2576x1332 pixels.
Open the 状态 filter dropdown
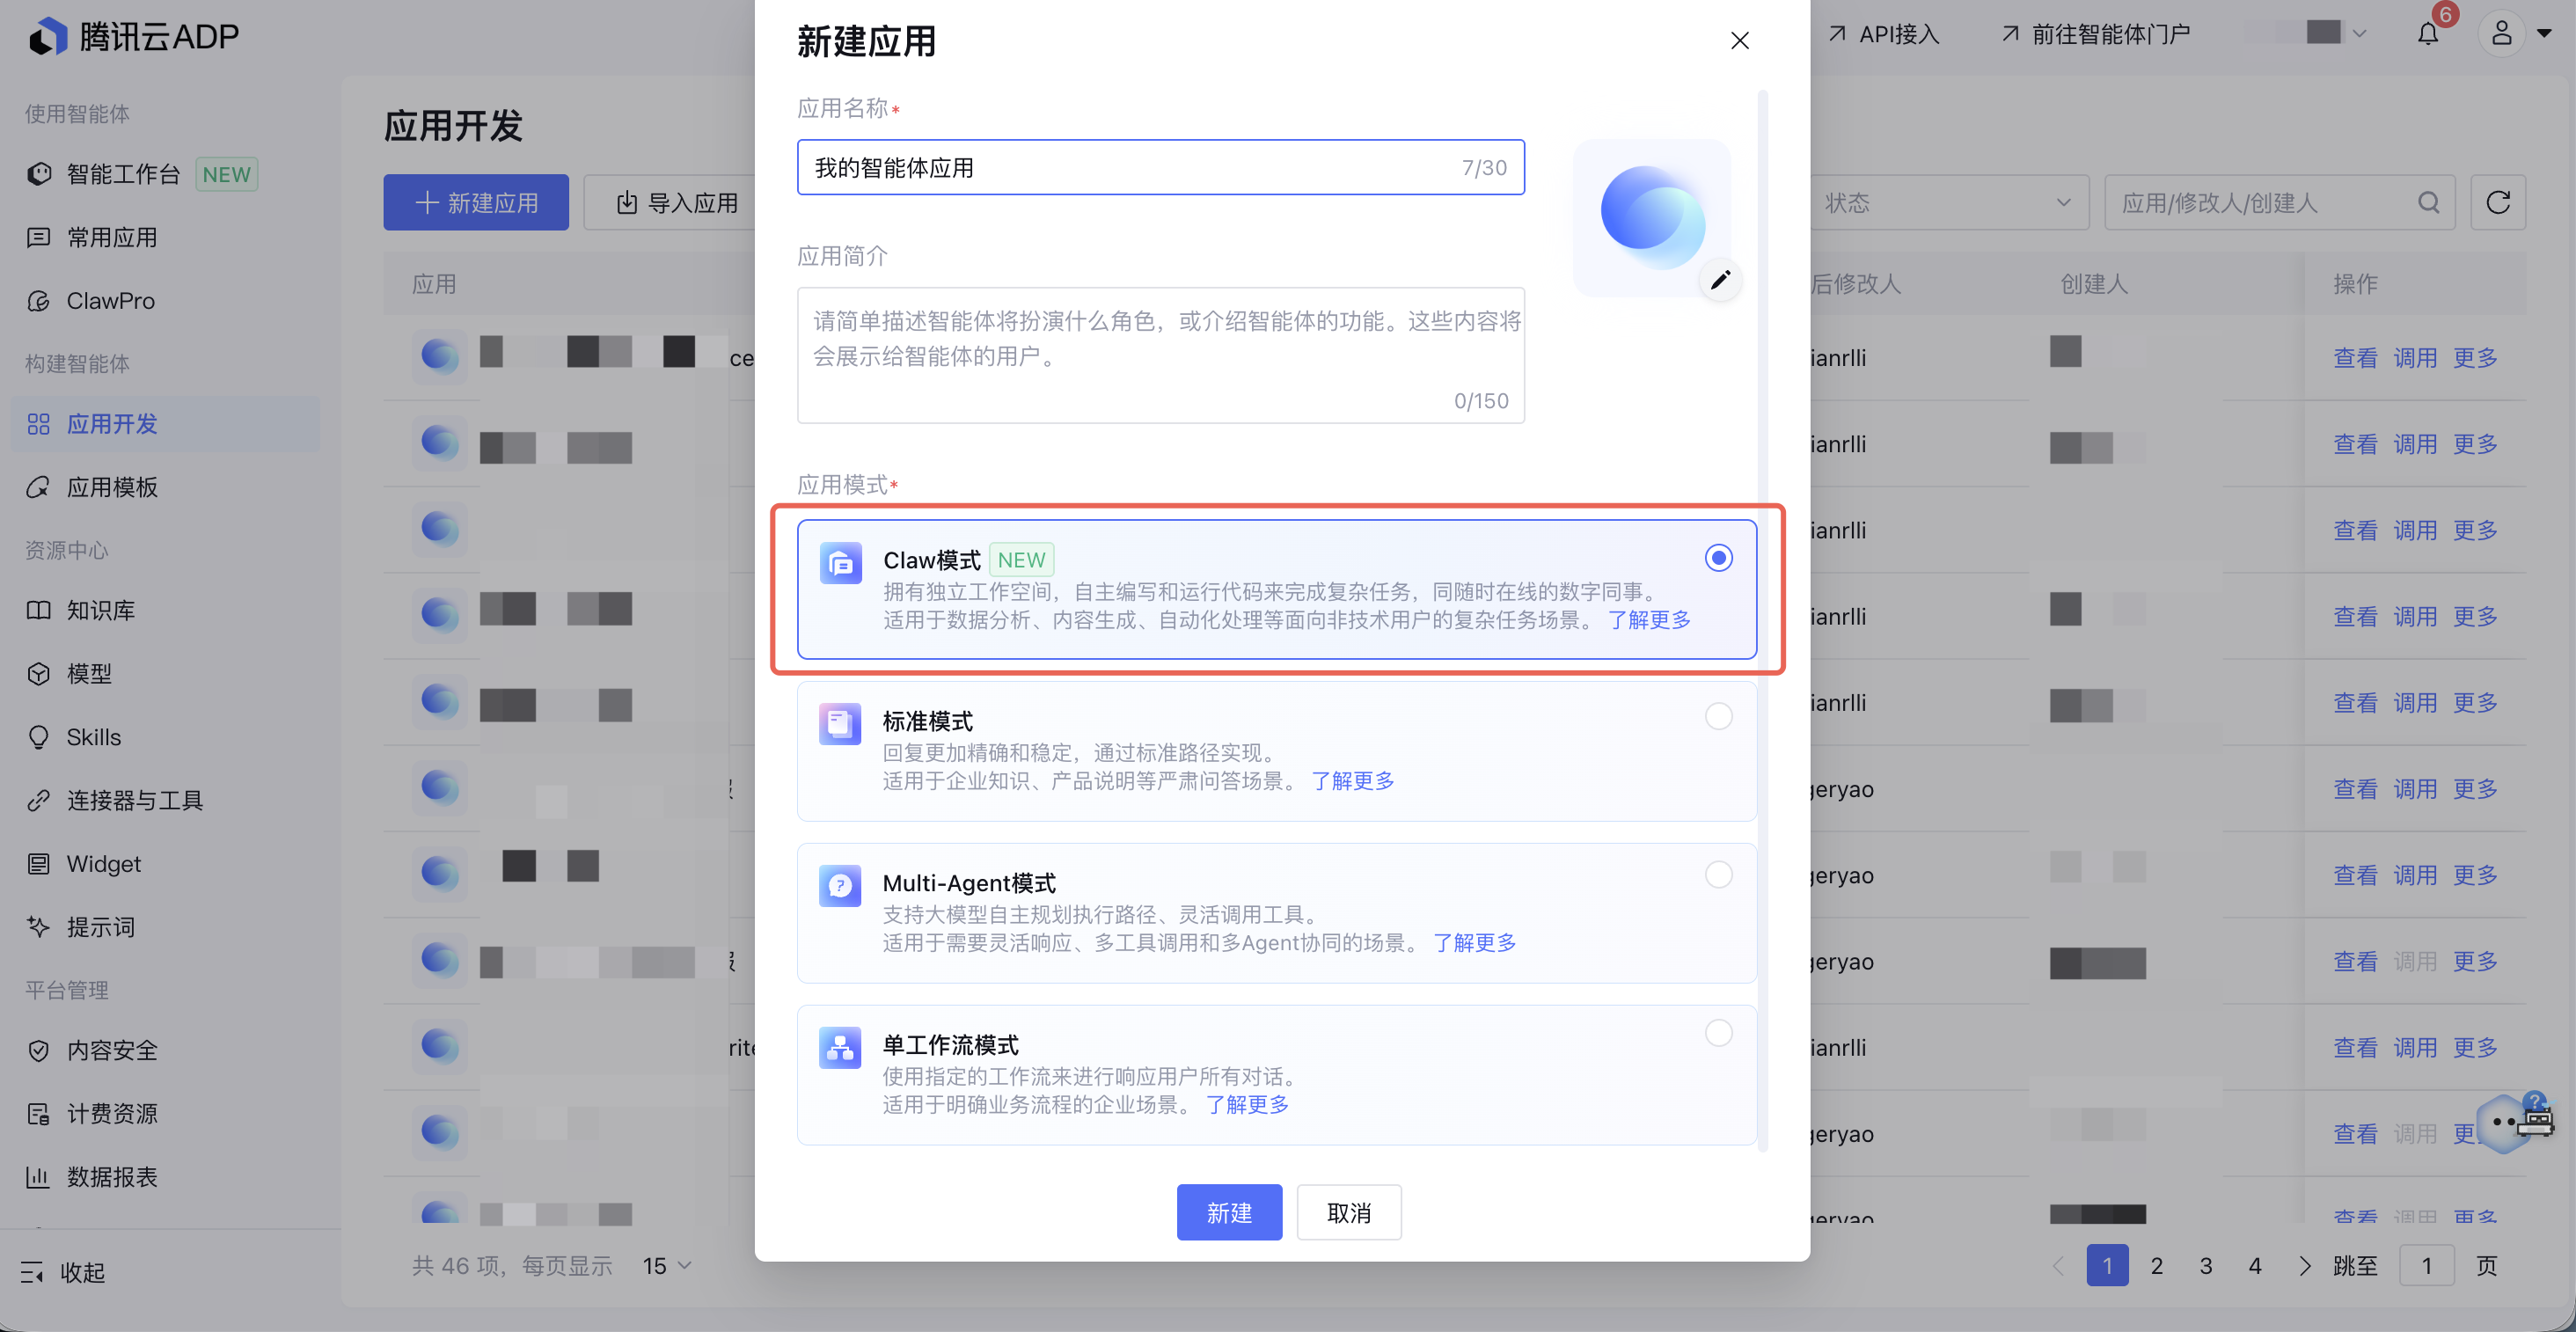(1947, 203)
